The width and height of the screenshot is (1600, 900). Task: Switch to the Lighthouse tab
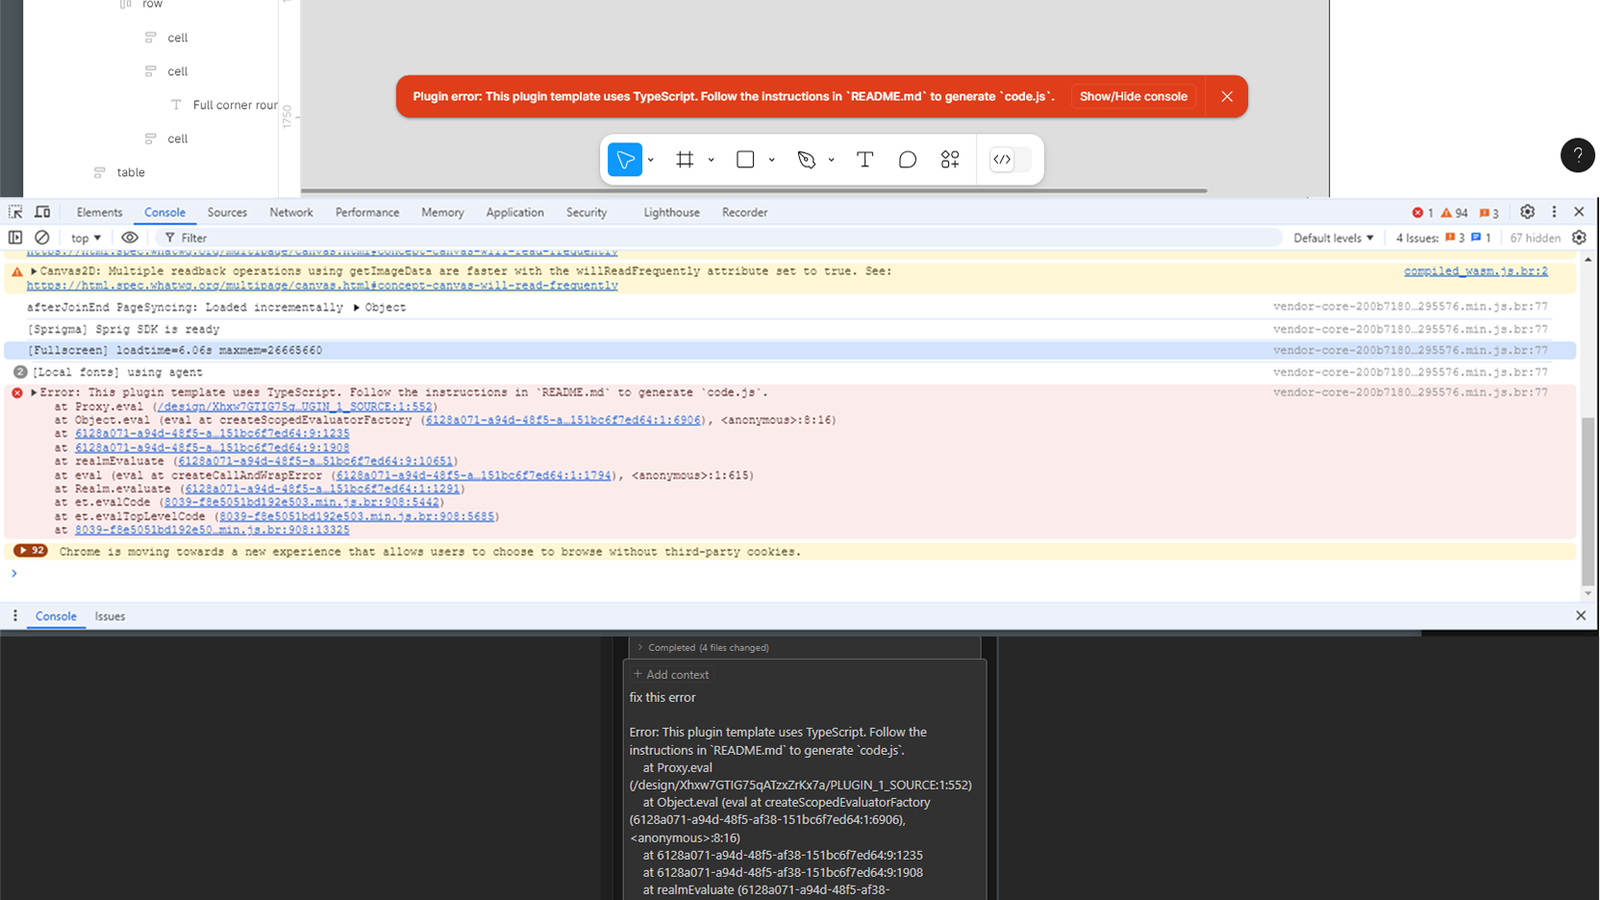tap(671, 212)
